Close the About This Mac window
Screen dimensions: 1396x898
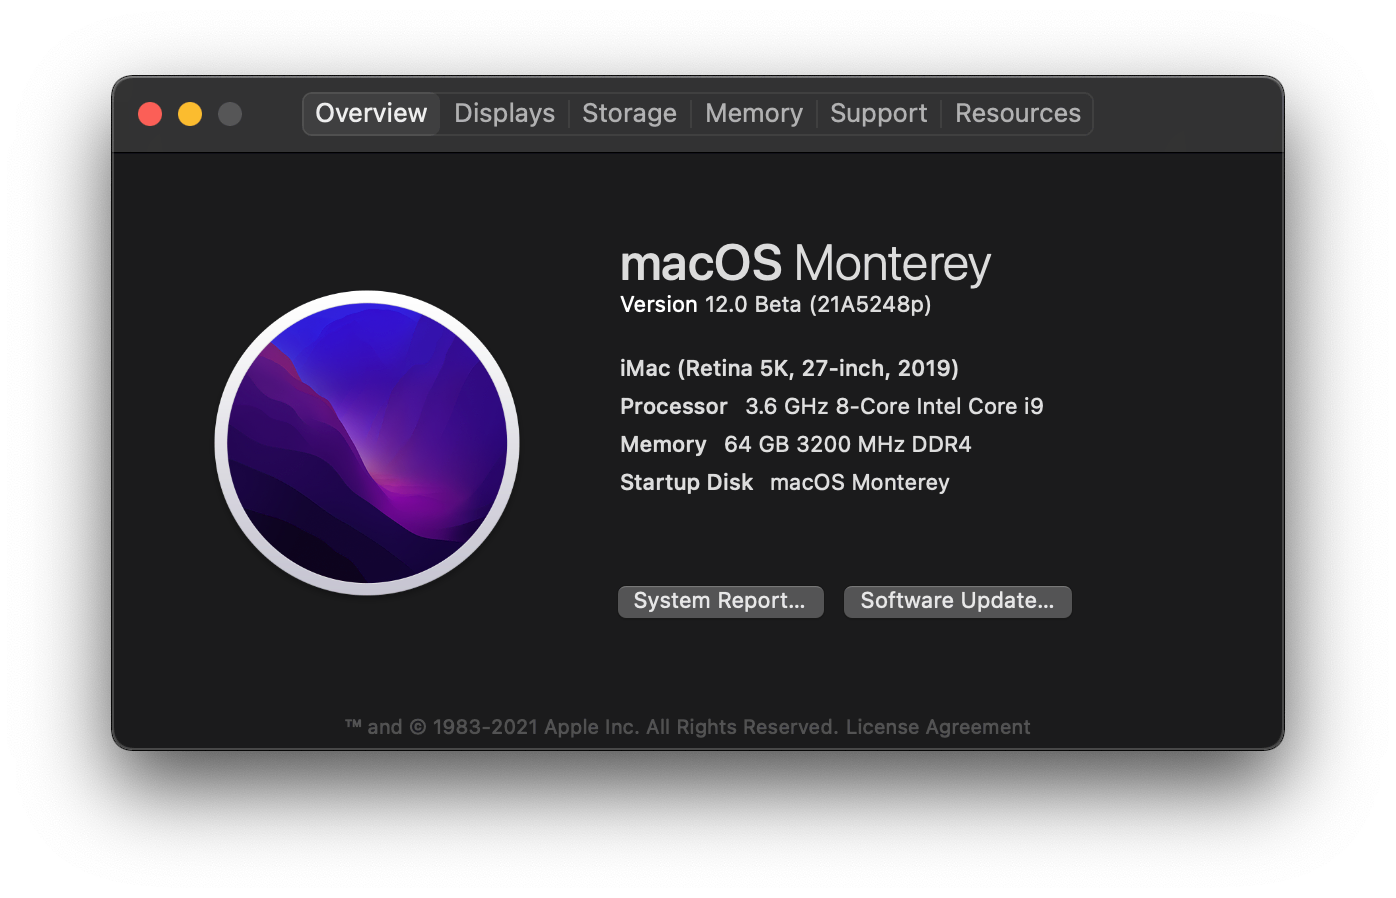pos(150,114)
